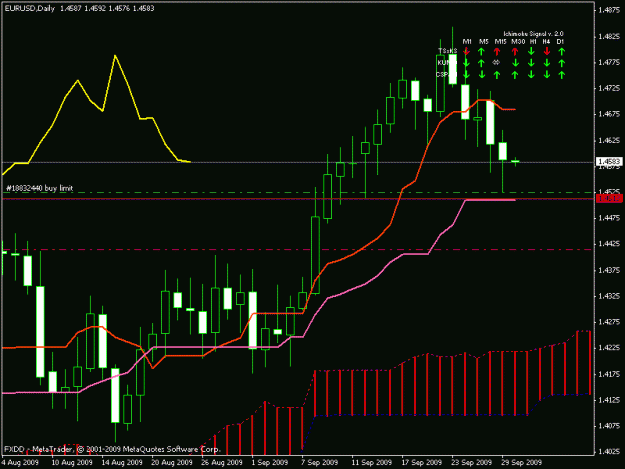Click the 1.4775 price axis label
Screen dimensions: 625x469
click(609, 63)
